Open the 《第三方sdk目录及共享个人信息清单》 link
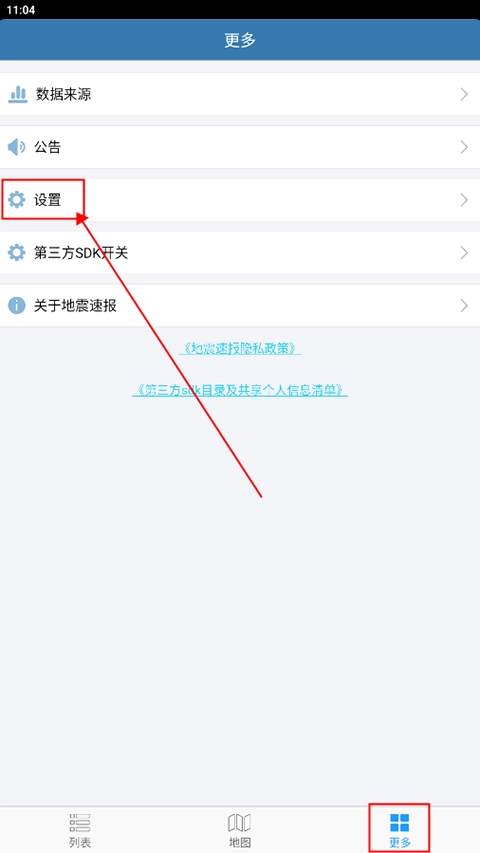Screen dimensions: 480x853 240,390
